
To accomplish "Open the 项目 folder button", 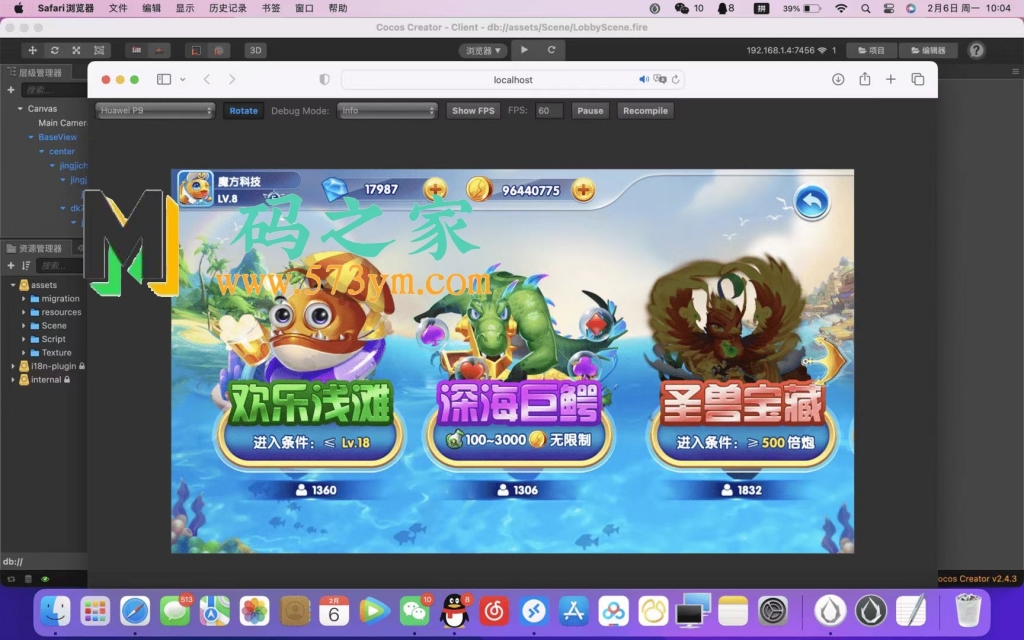I will [x=871, y=50].
